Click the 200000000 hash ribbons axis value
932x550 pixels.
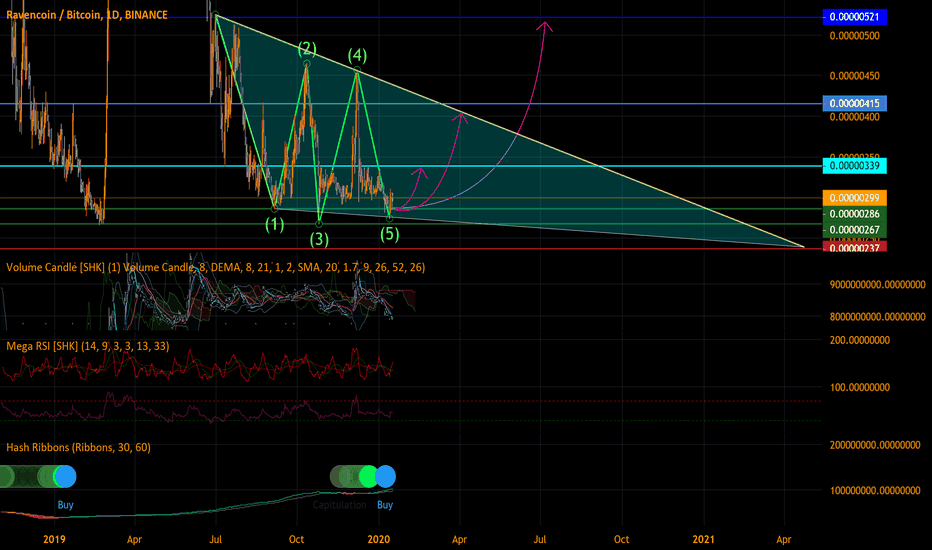click(x=875, y=445)
